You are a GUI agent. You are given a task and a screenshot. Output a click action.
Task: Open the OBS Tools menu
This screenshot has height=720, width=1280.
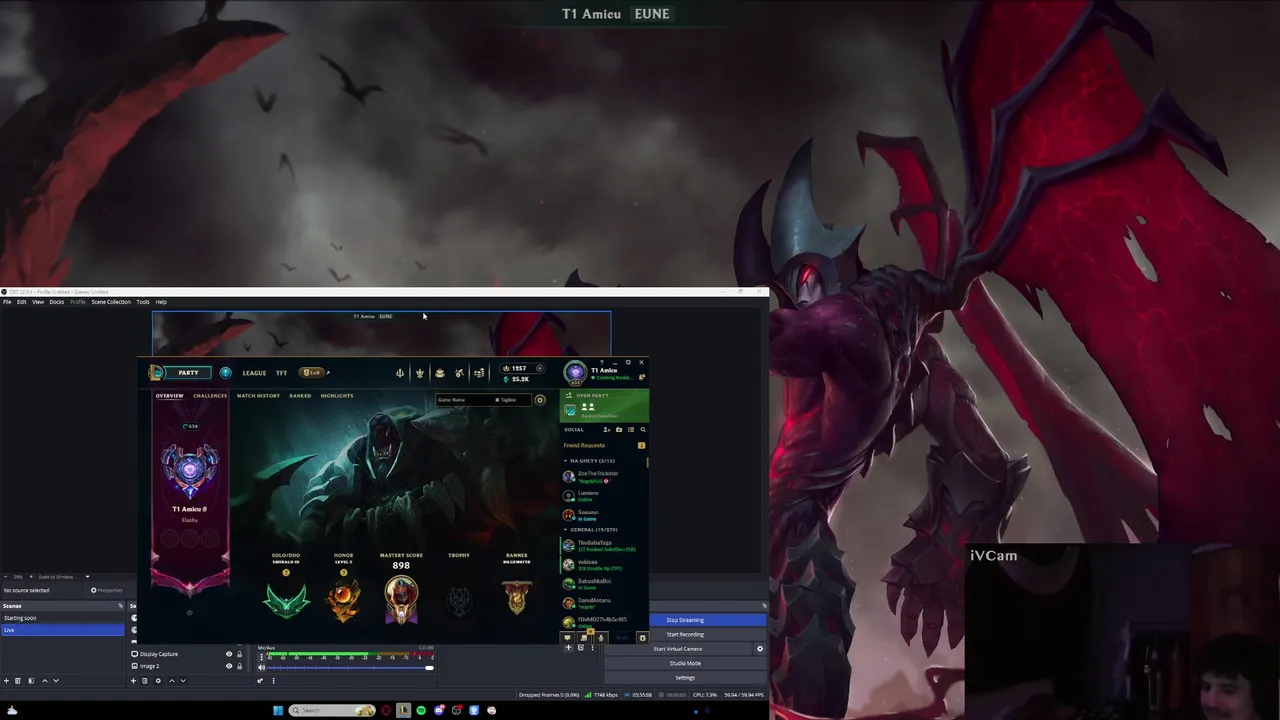[143, 302]
